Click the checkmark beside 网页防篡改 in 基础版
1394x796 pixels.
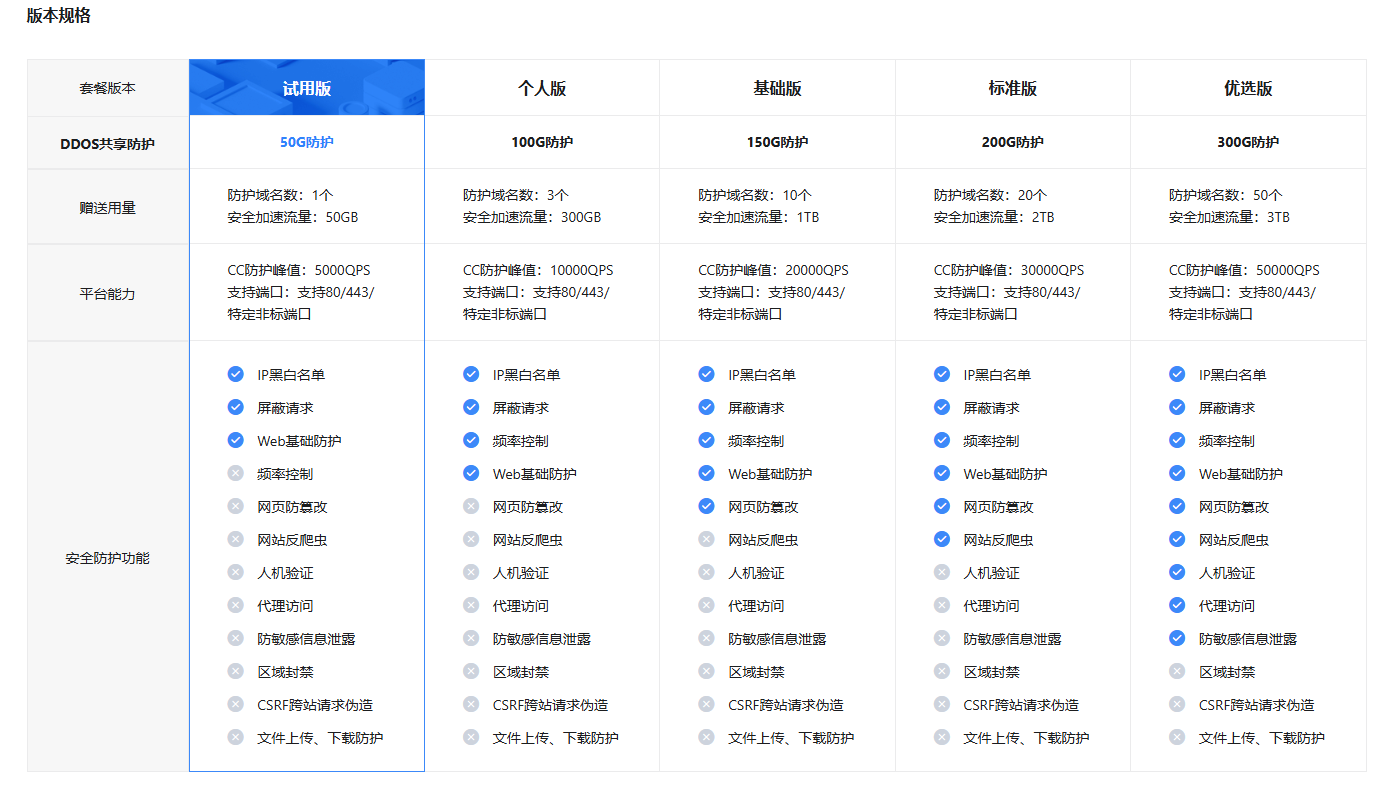pyautogui.click(x=706, y=506)
